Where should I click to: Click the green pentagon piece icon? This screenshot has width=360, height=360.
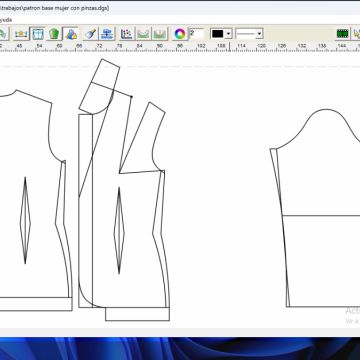point(54,34)
